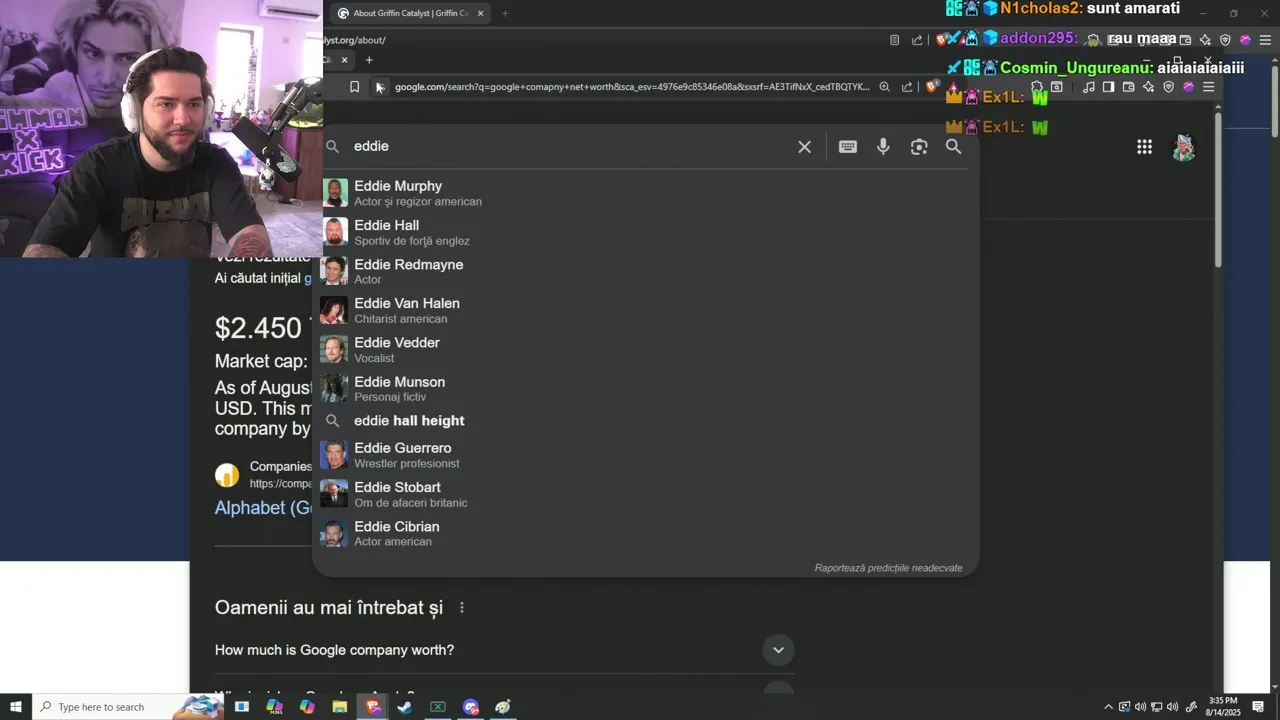Screen dimensions: 1280x720
Task: Choose the Eddie Cibrian suggestion
Action: click(x=645, y=533)
